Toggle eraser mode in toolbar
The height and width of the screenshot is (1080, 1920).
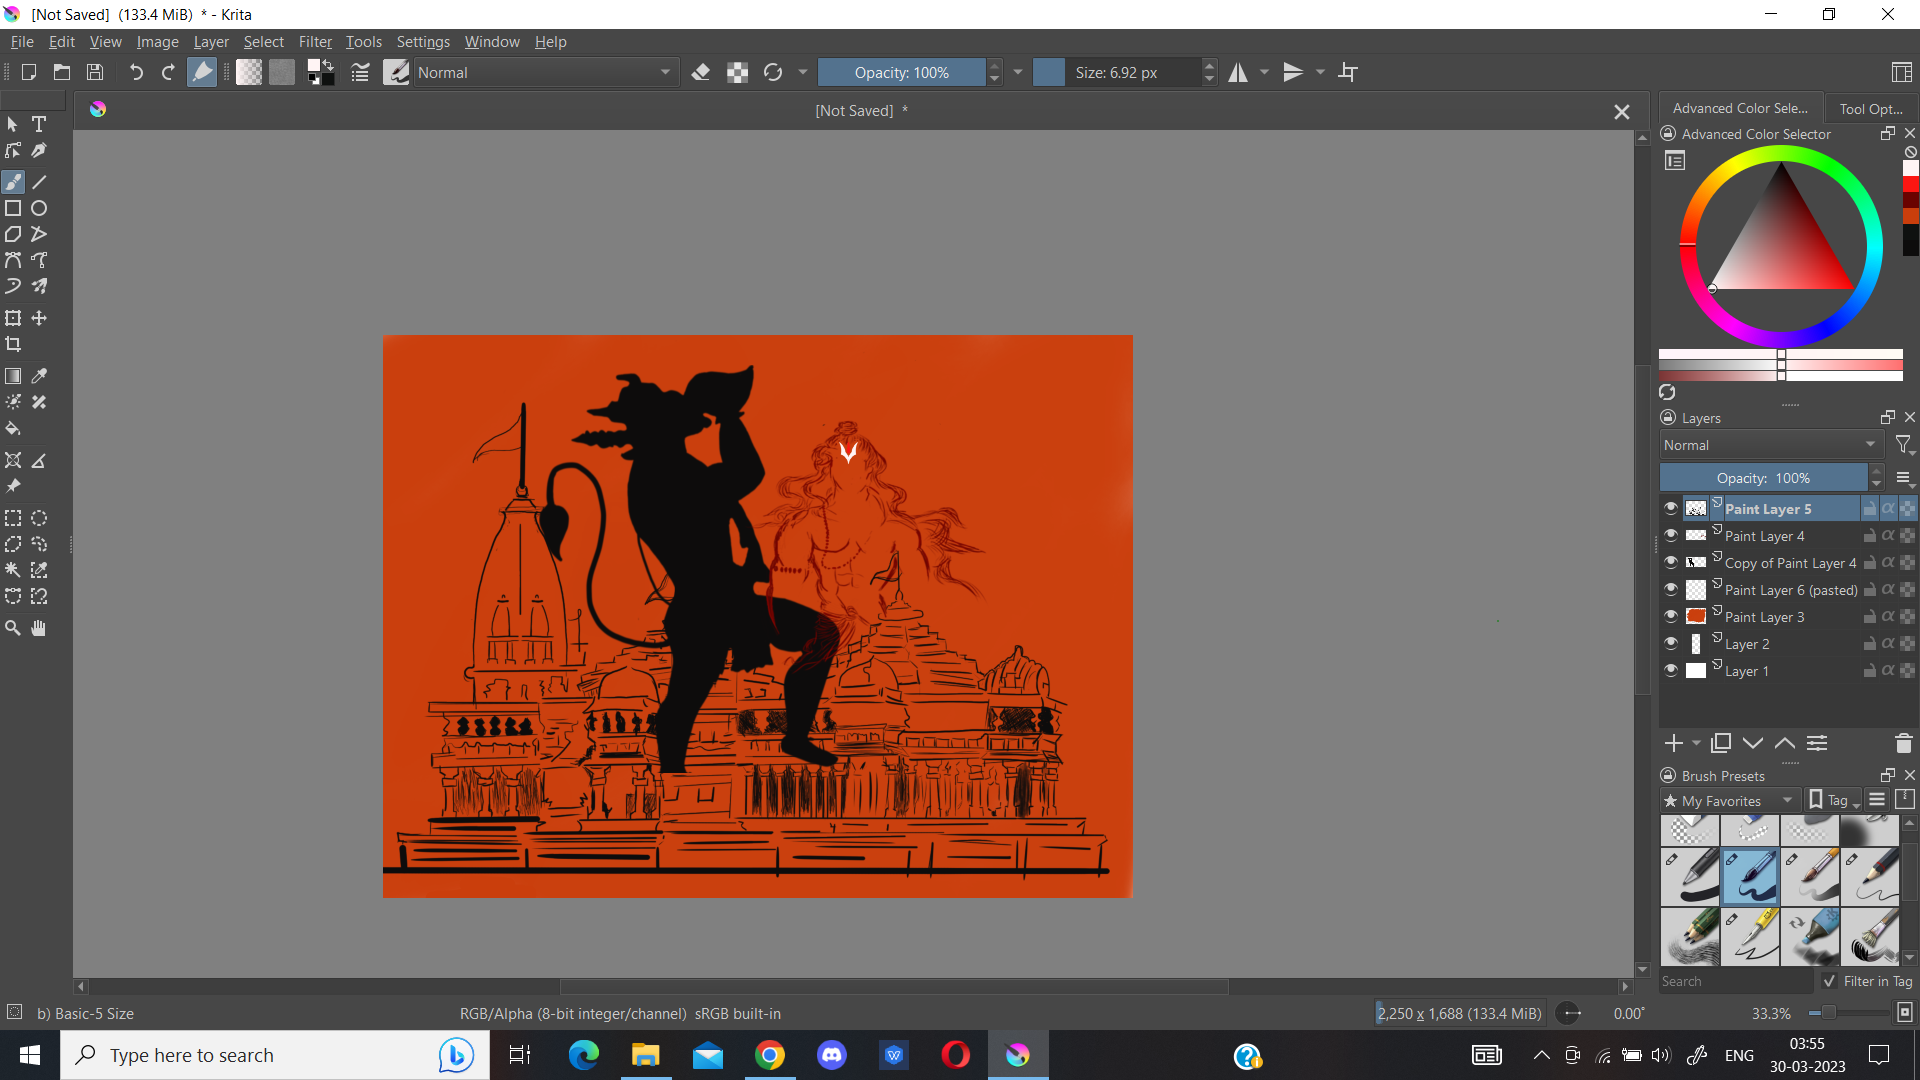tap(701, 72)
